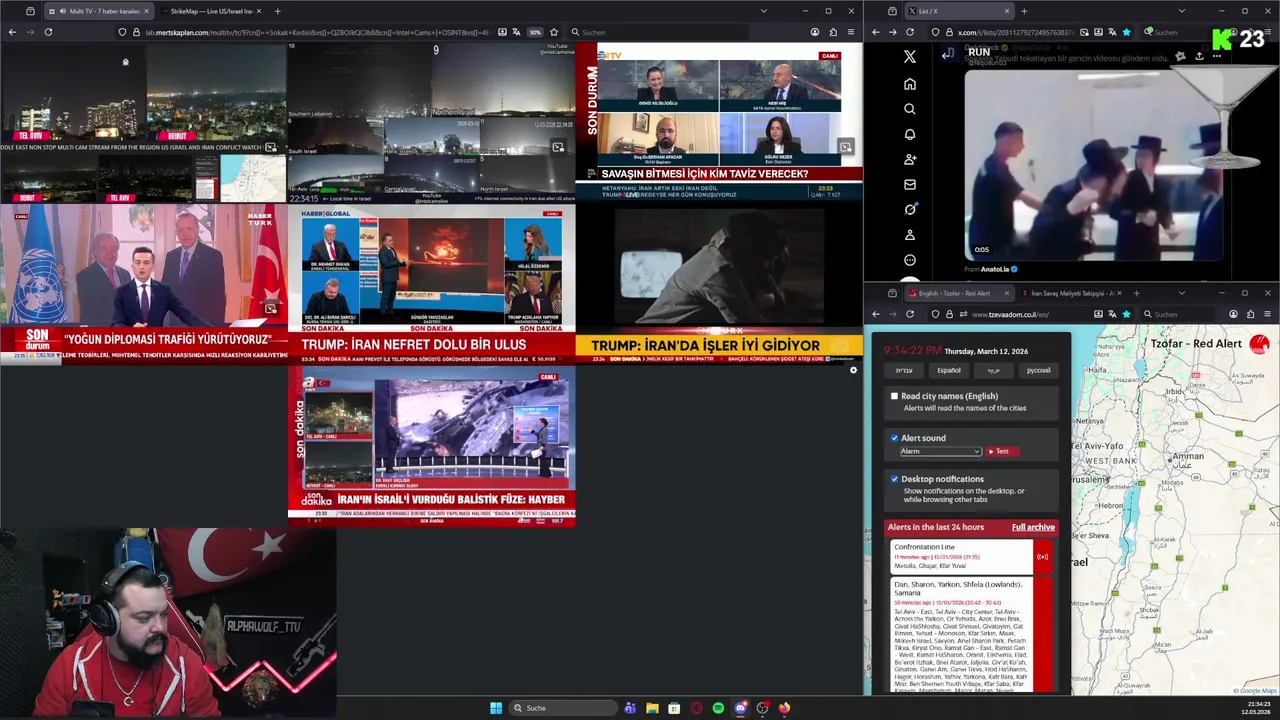Viewport: 1280px width, 720px height.
Task: Open tab list chevron in X window
Action: coord(1181,11)
